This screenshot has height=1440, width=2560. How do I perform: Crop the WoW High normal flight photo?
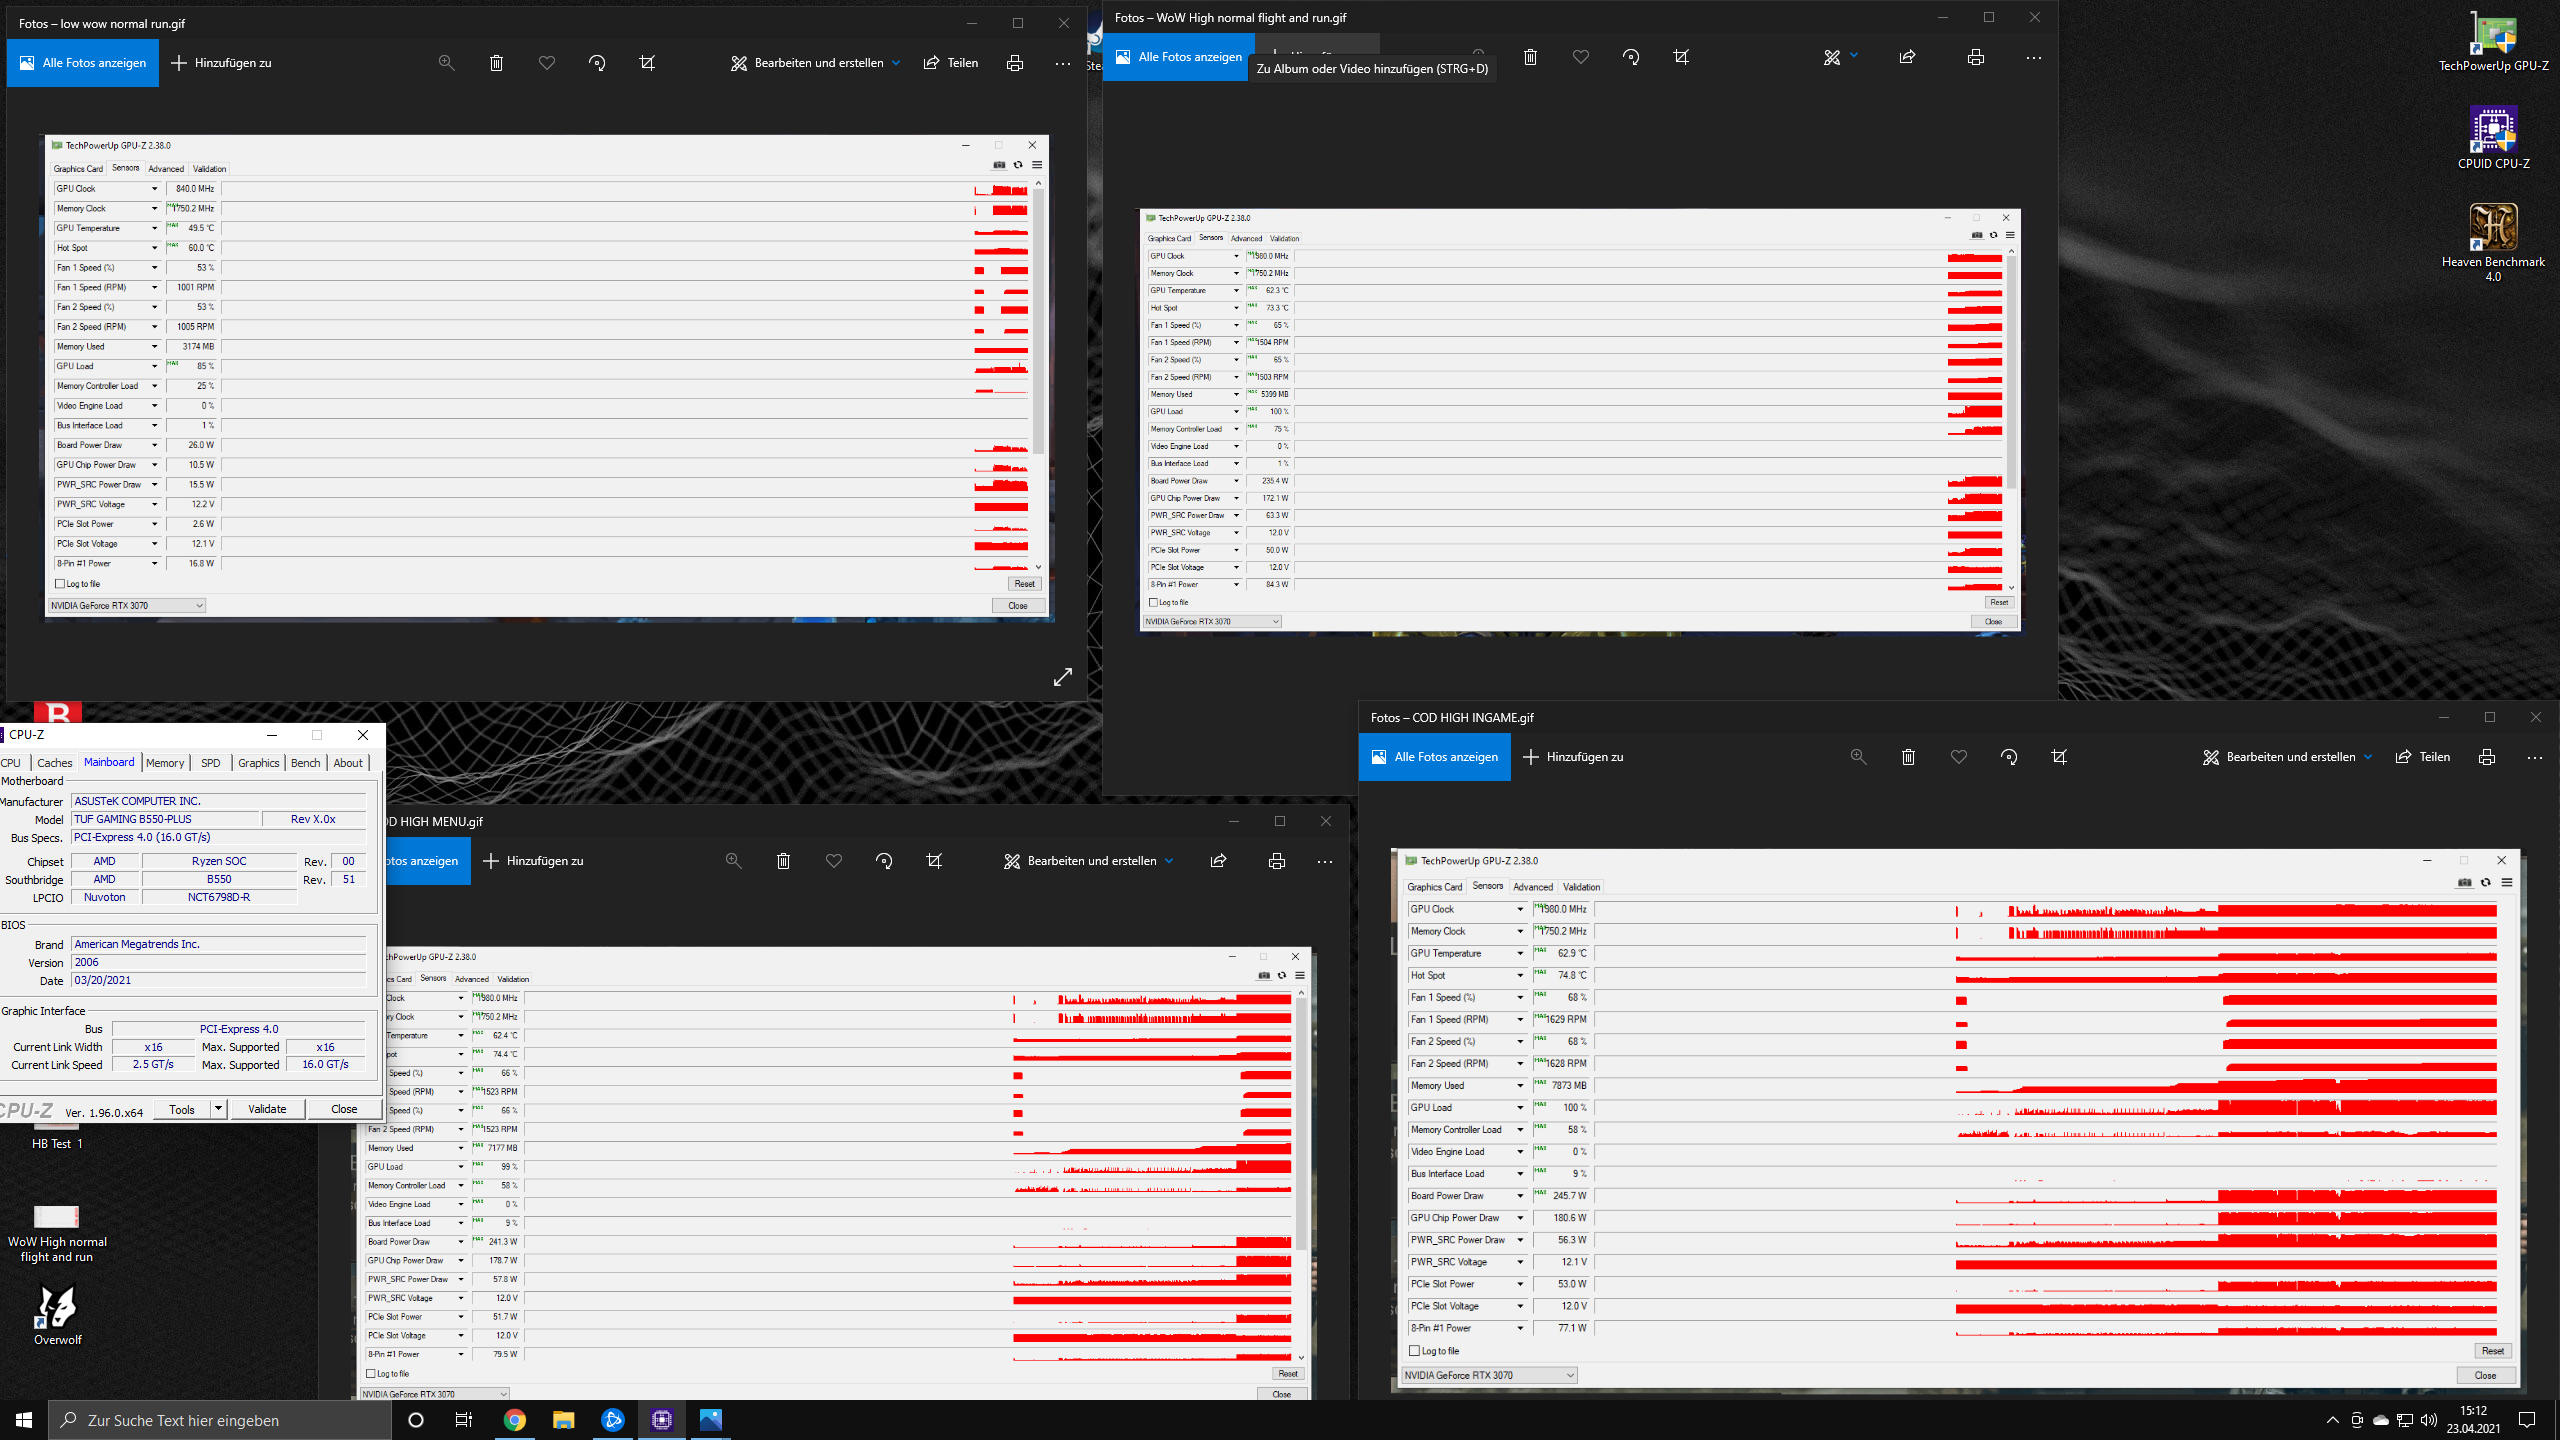pos(1681,57)
